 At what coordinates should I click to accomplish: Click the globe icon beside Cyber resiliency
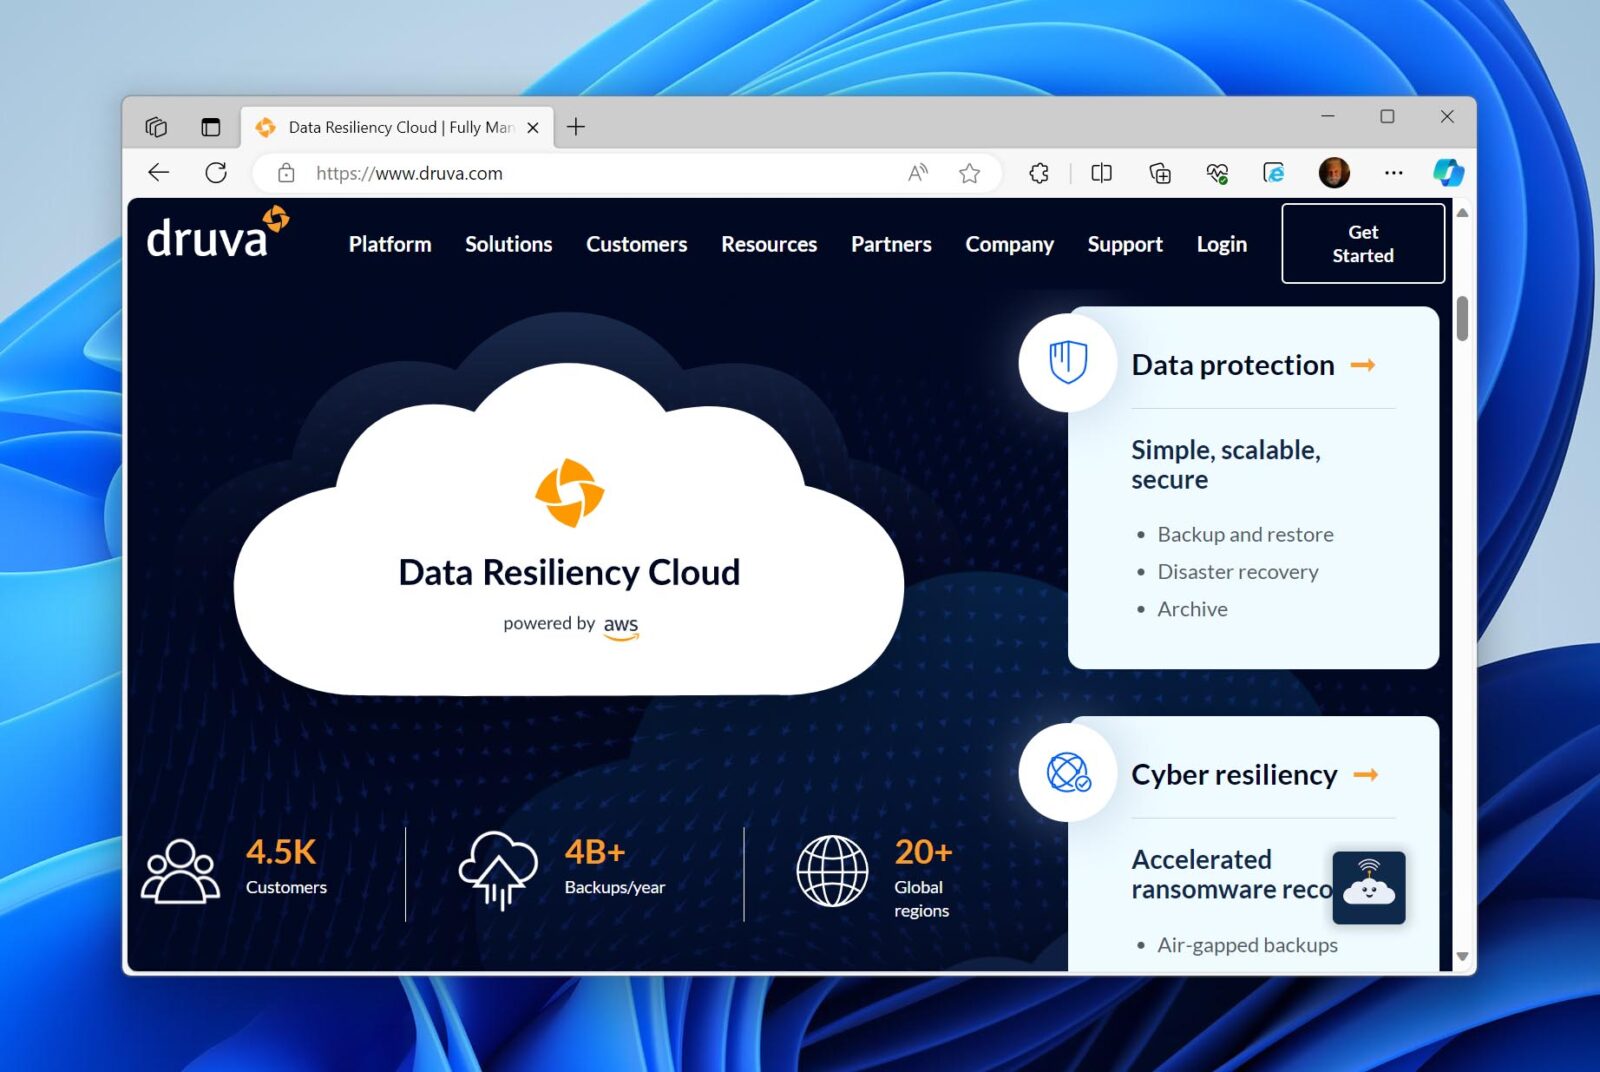click(1068, 773)
